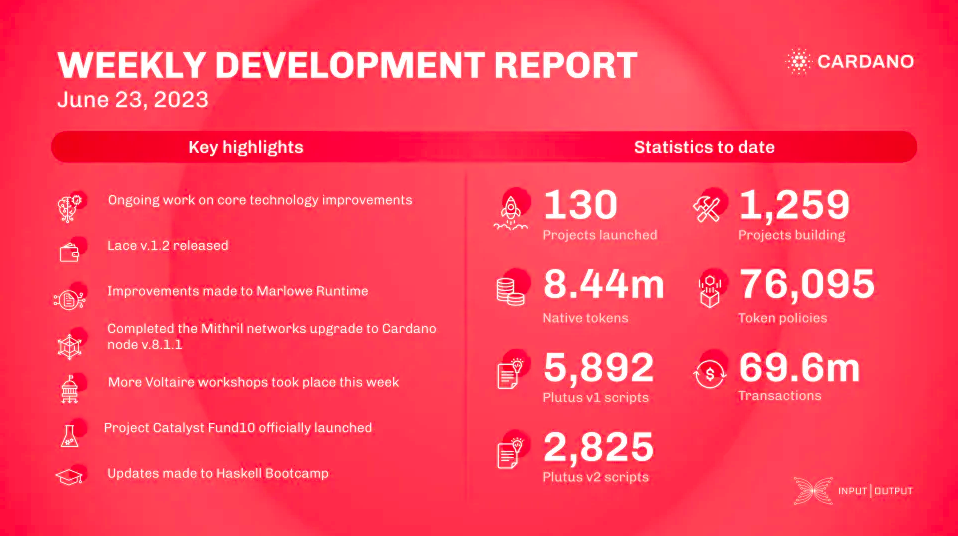Click the 'Native tokens' label
This screenshot has height=536, width=958.
click(x=585, y=318)
